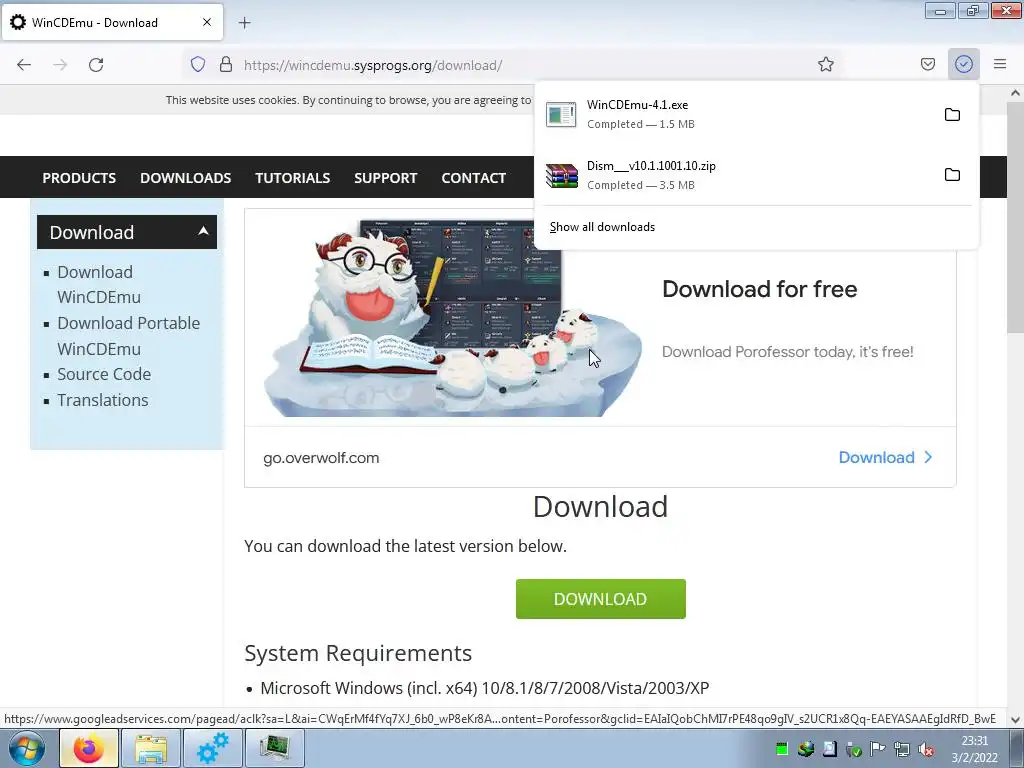Open the Translations sidebar link
The image size is (1024, 768).
tap(103, 400)
